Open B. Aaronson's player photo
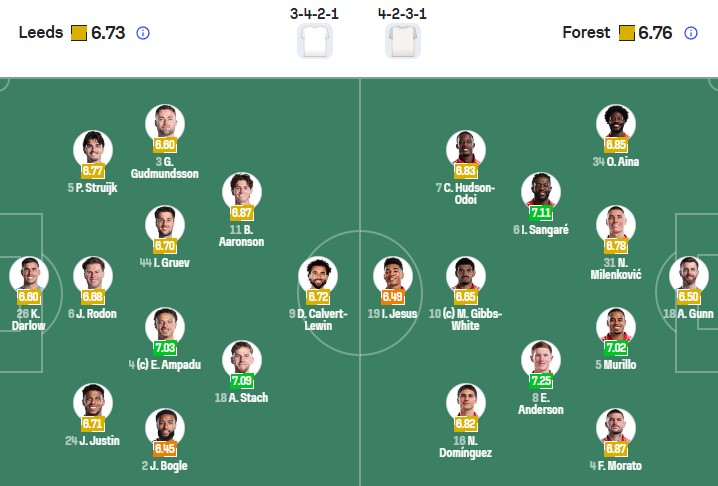Image resolution: width=718 pixels, height=486 pixels. (x=241, y=191)
